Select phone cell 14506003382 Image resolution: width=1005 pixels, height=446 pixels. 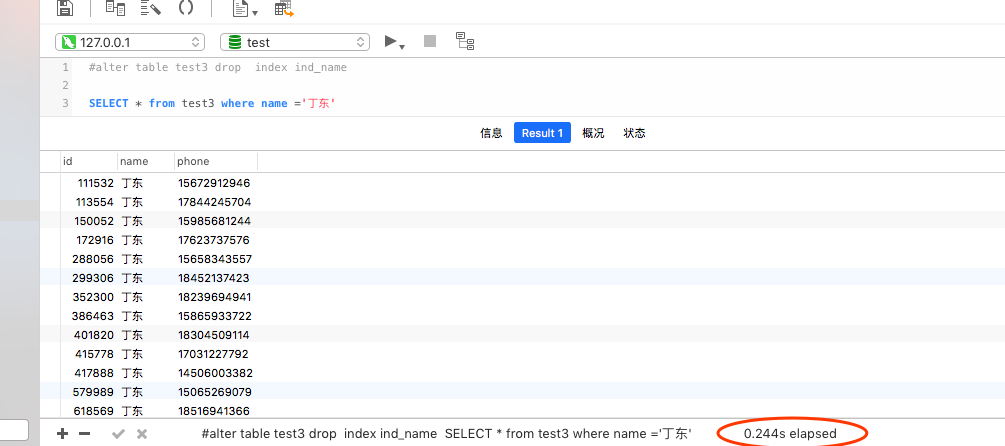pos(215,373)
